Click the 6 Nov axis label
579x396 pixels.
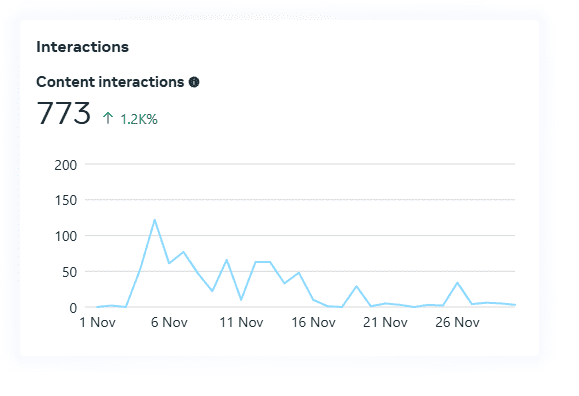(169, 322)
